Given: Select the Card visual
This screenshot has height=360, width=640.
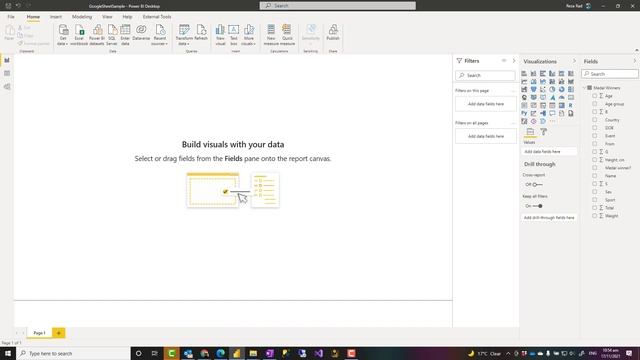Looking at the screenshot, I should click(571, 98).
